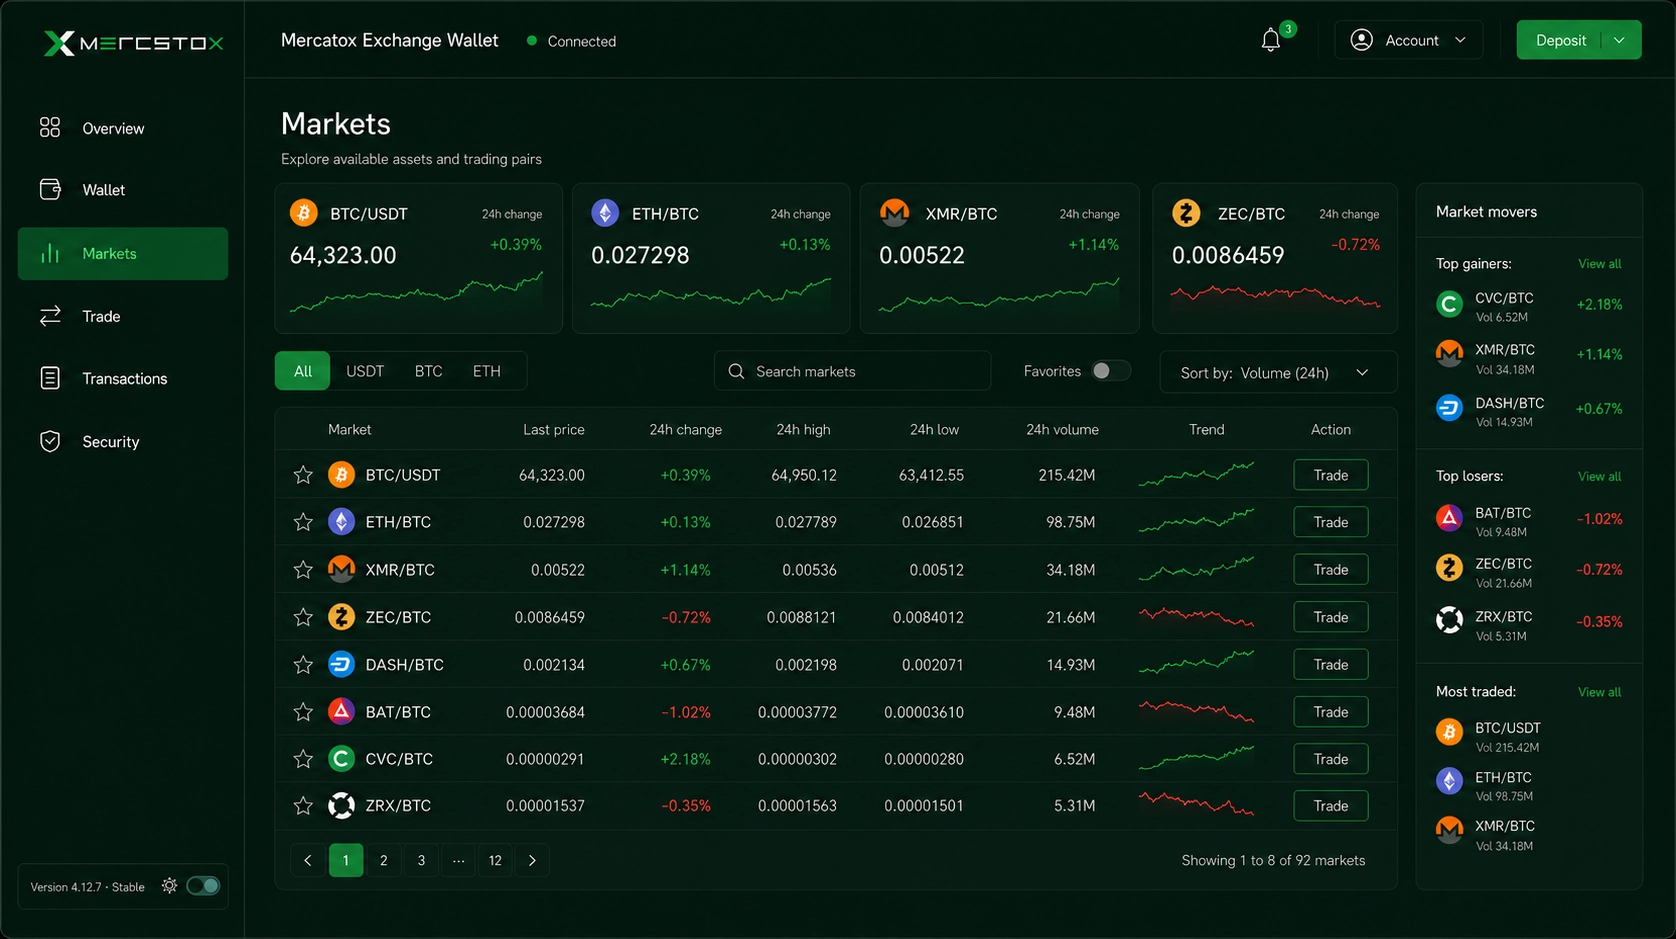Click 24h volume column header
This screenshot has width=1676, height=939.
click(1062, 430)
